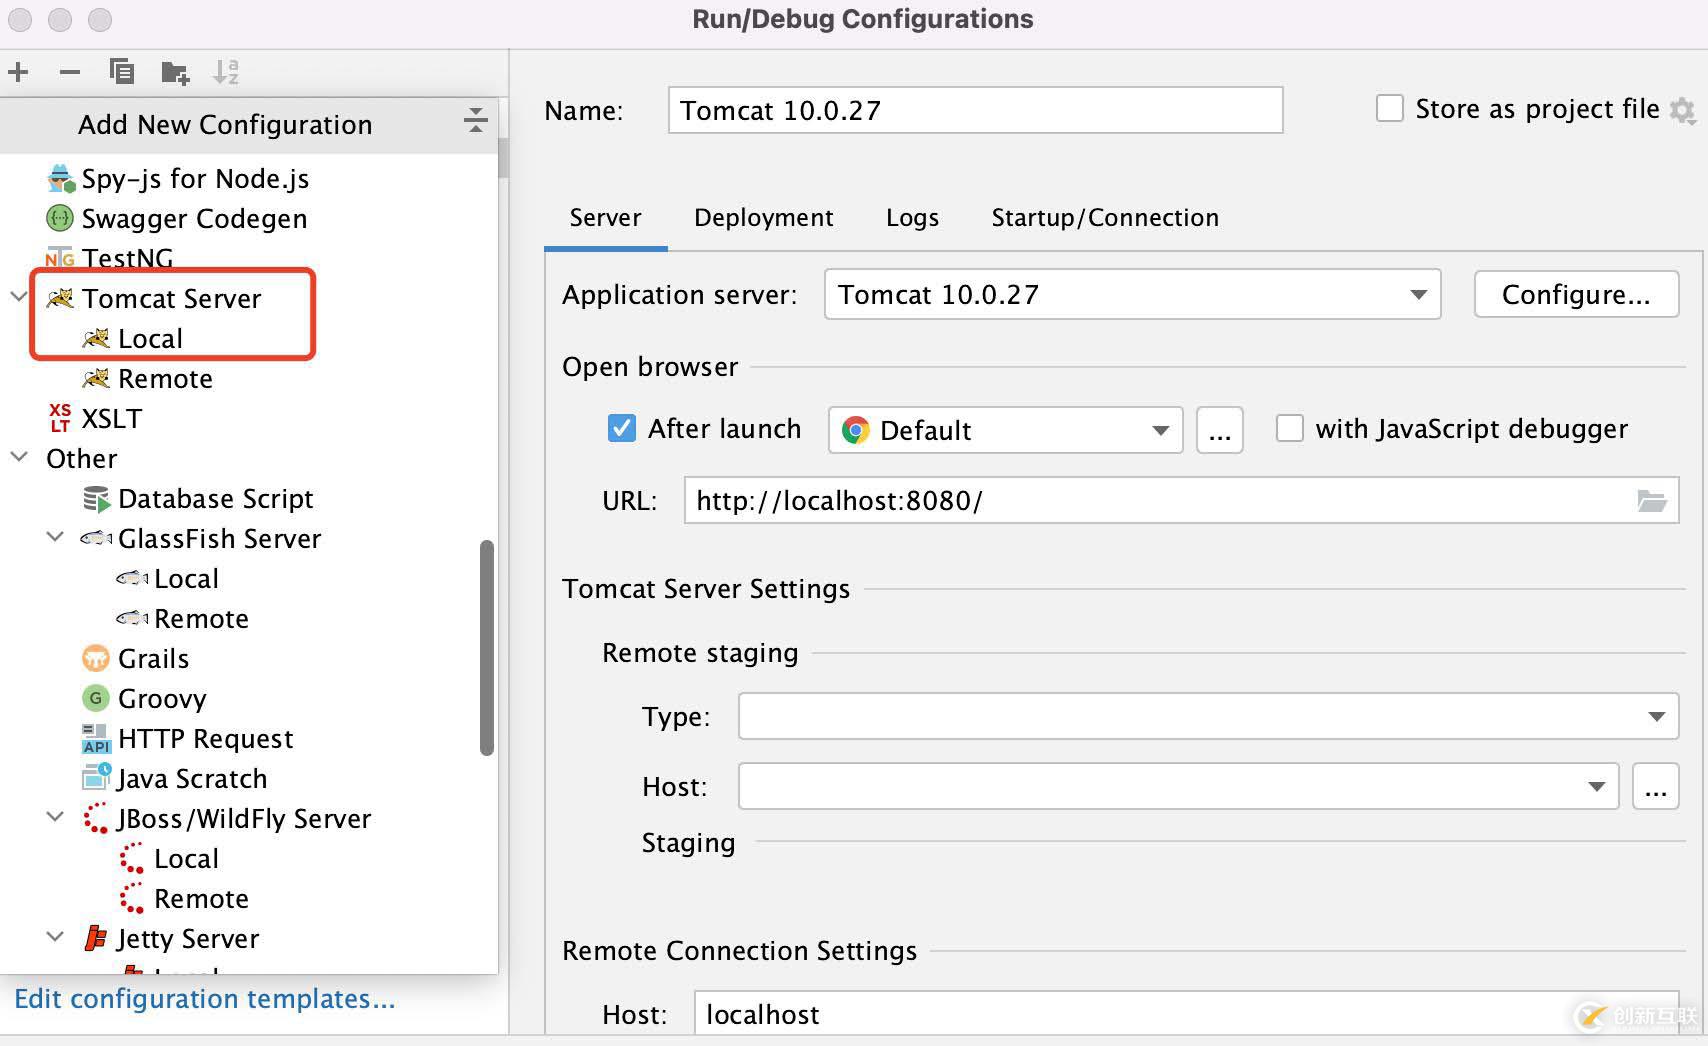1708x1046 pixels.
Task: Select Local under JBoss/WildFly Server
Action: [186, 858]
